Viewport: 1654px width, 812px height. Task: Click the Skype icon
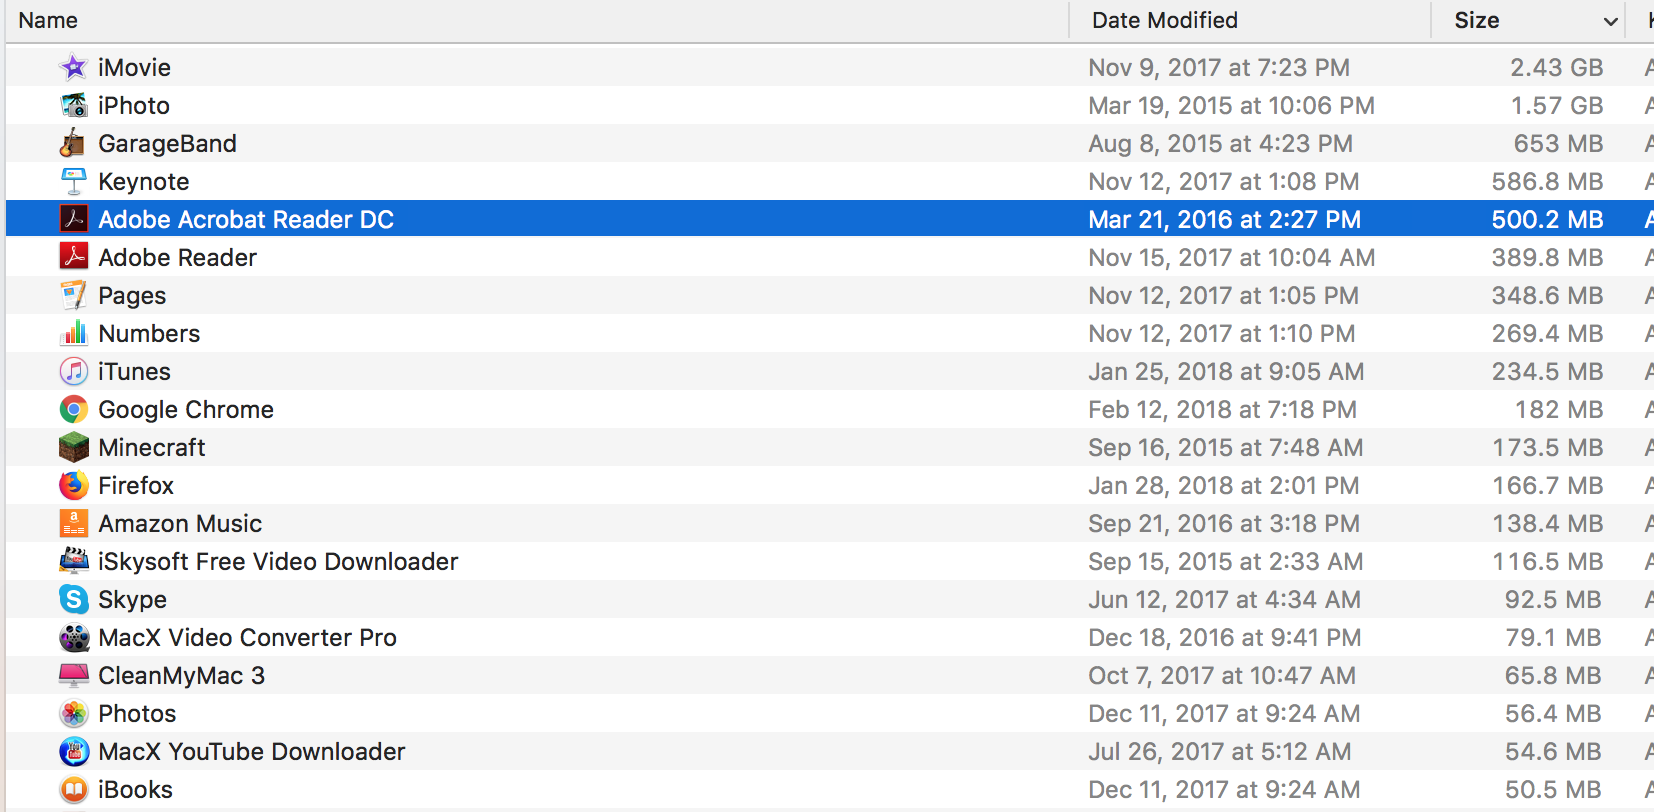pos(73,599)
